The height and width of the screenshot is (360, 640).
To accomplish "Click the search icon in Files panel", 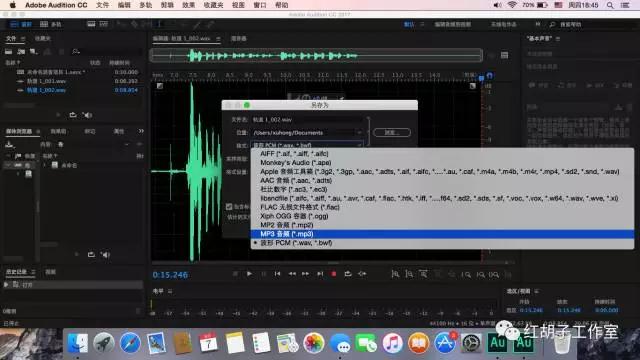I will [76, 51].
